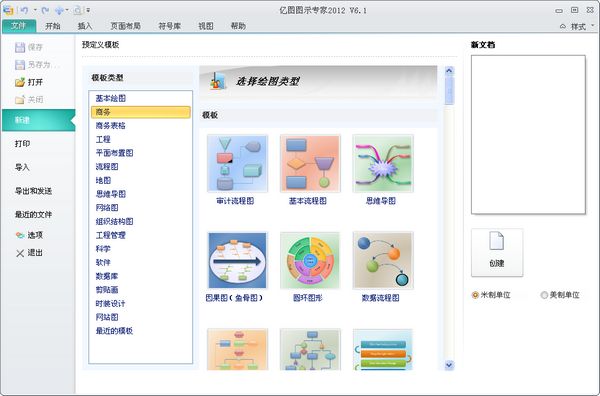Open the 样式 style dropdown
This screenshot has height=396, width=600.
(582, 26)
